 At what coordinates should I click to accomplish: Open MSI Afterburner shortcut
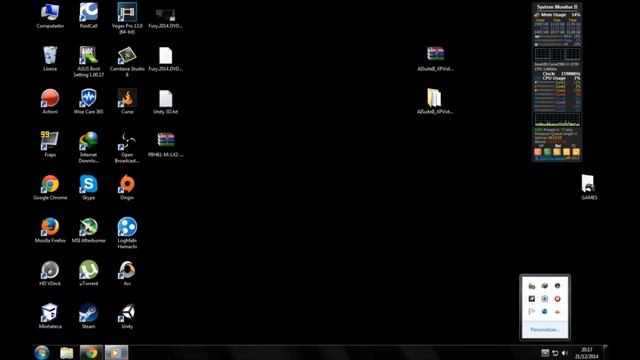tap(89, 230)
